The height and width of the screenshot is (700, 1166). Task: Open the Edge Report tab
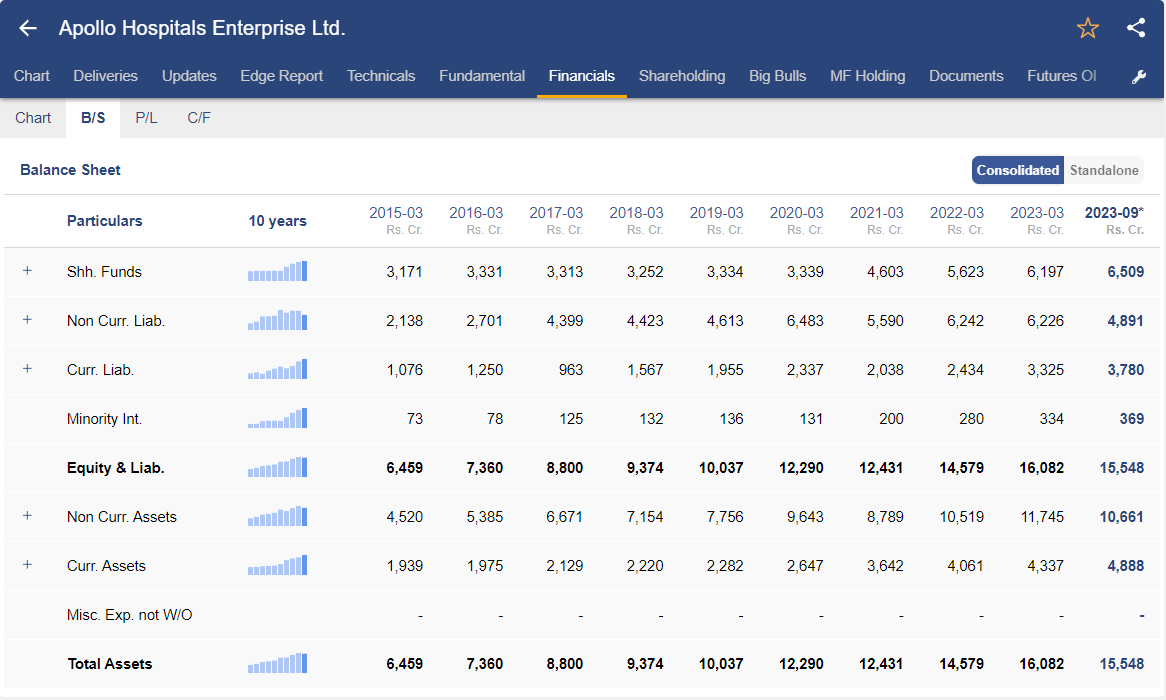click(x=281, y=76)
